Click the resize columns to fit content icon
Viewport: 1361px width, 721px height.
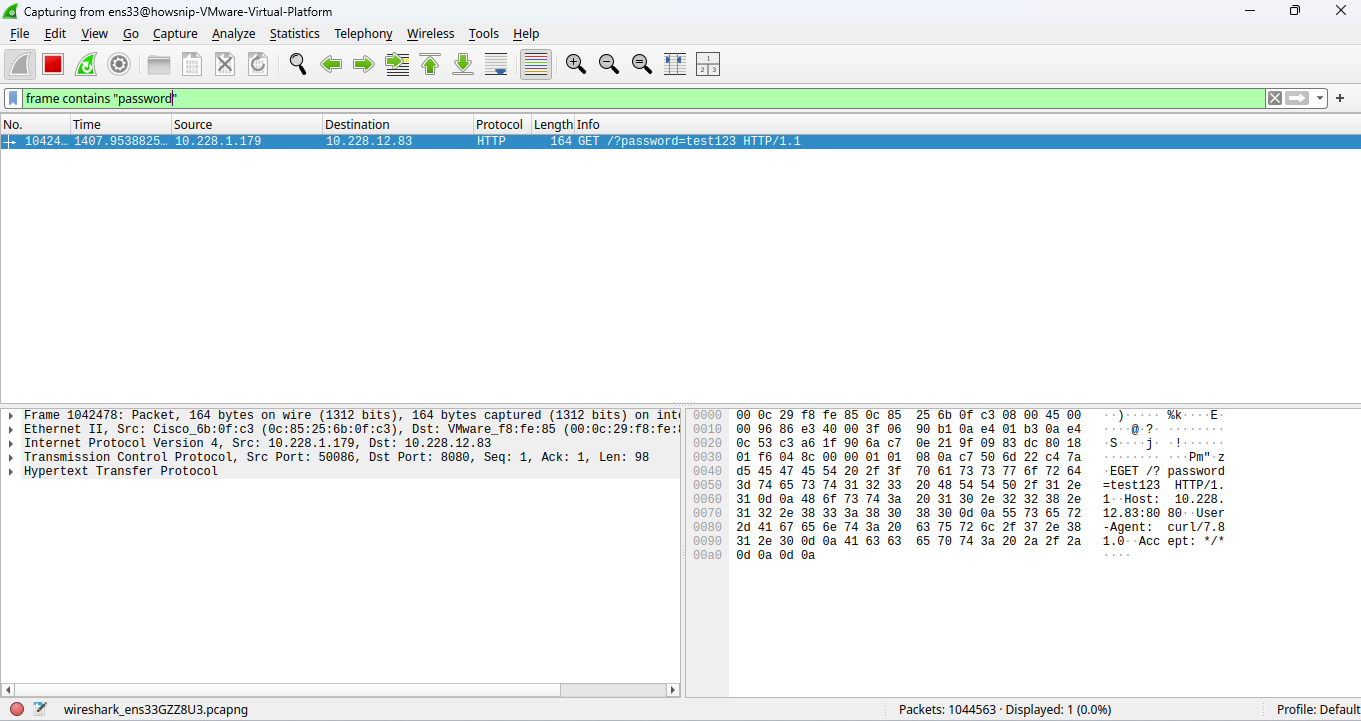675,65
